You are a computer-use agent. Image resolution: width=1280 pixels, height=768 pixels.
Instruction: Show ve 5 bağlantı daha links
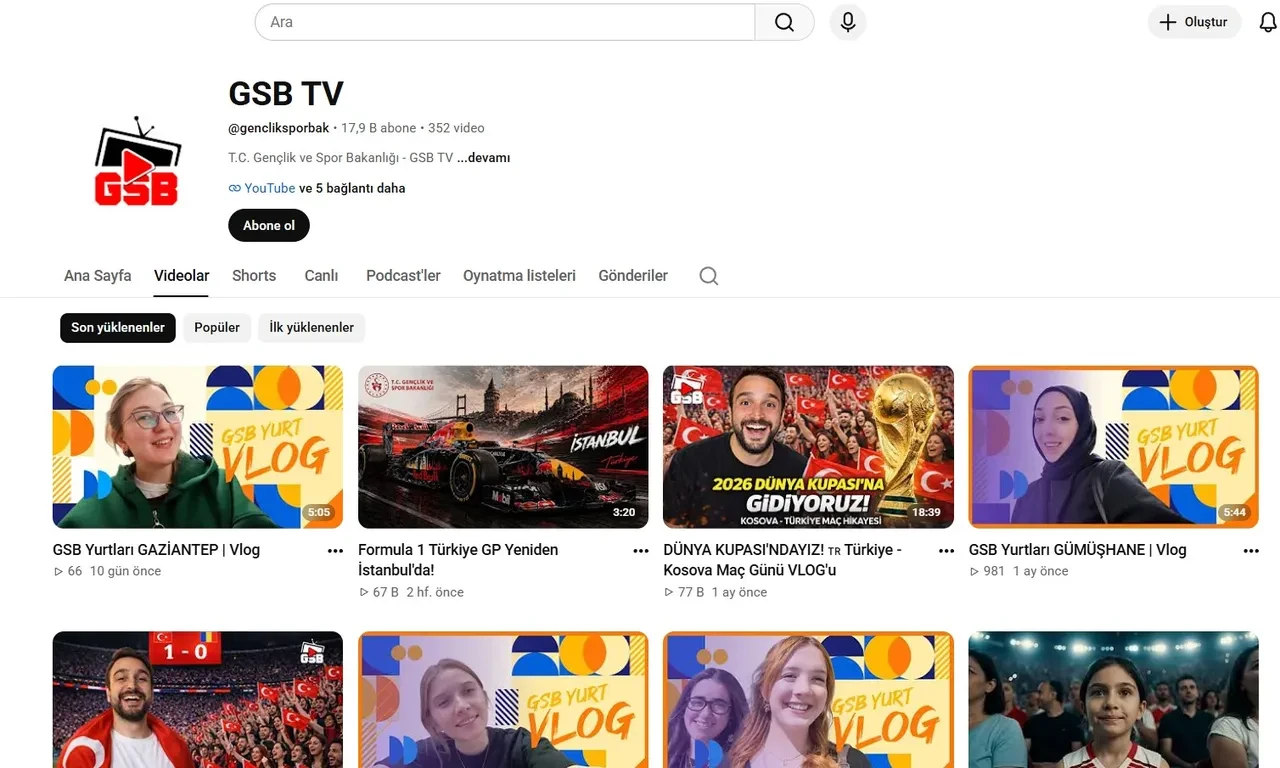(x=352, y=188)
